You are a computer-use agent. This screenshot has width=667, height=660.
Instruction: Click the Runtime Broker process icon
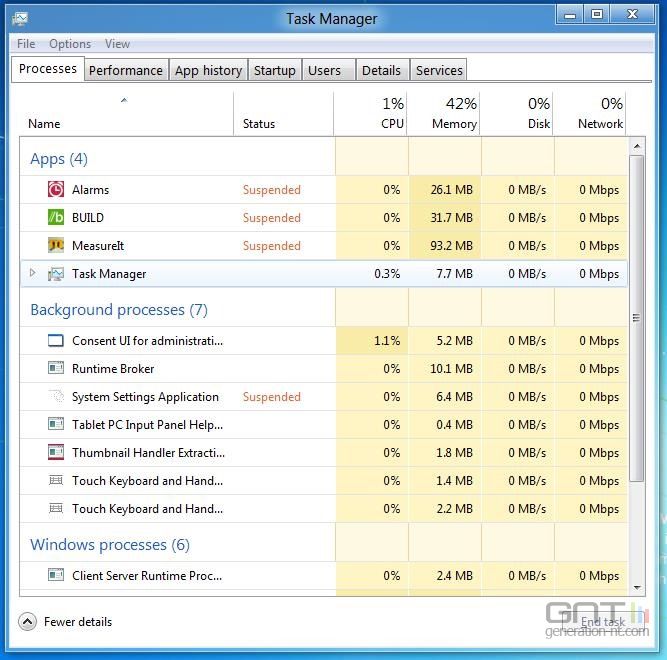[56, 368]
